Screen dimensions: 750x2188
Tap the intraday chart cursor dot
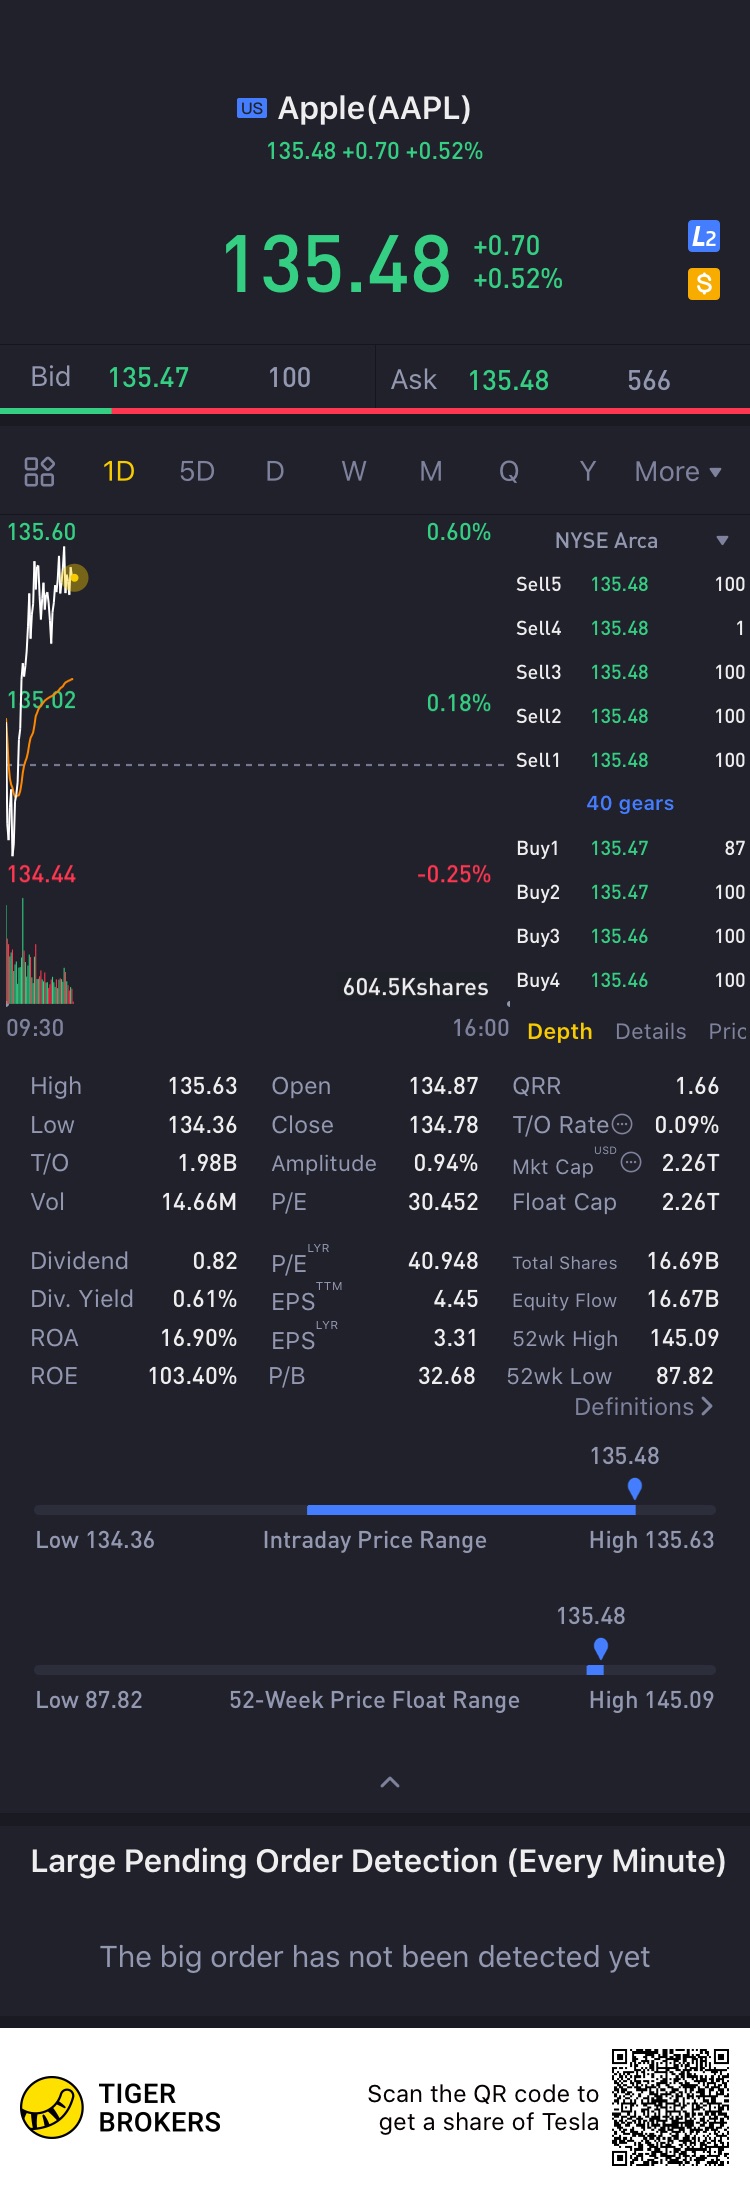(74, 577)
